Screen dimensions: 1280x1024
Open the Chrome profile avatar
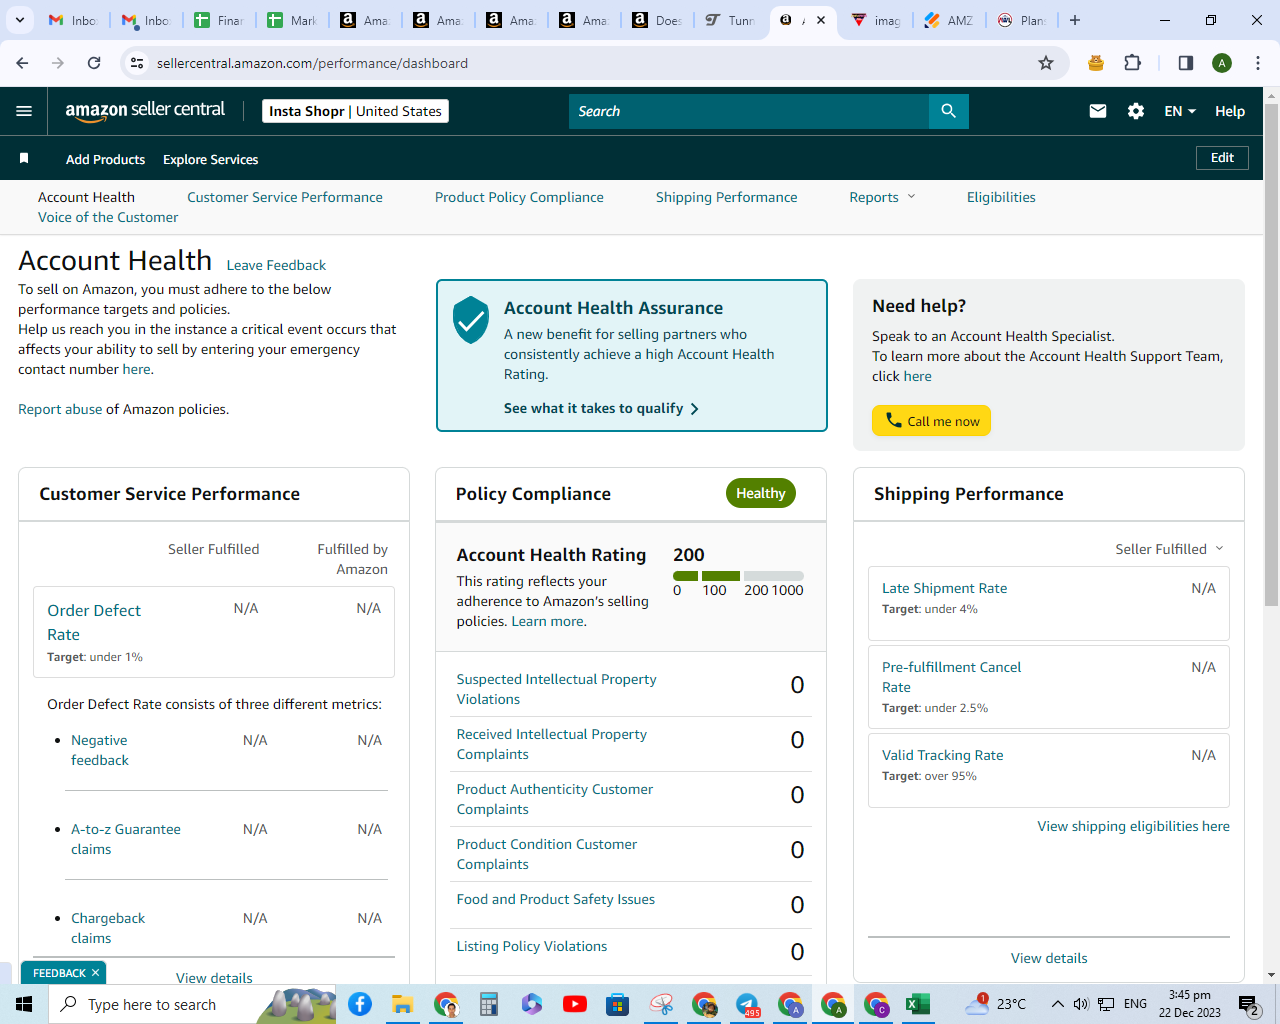pos(1222,63)
